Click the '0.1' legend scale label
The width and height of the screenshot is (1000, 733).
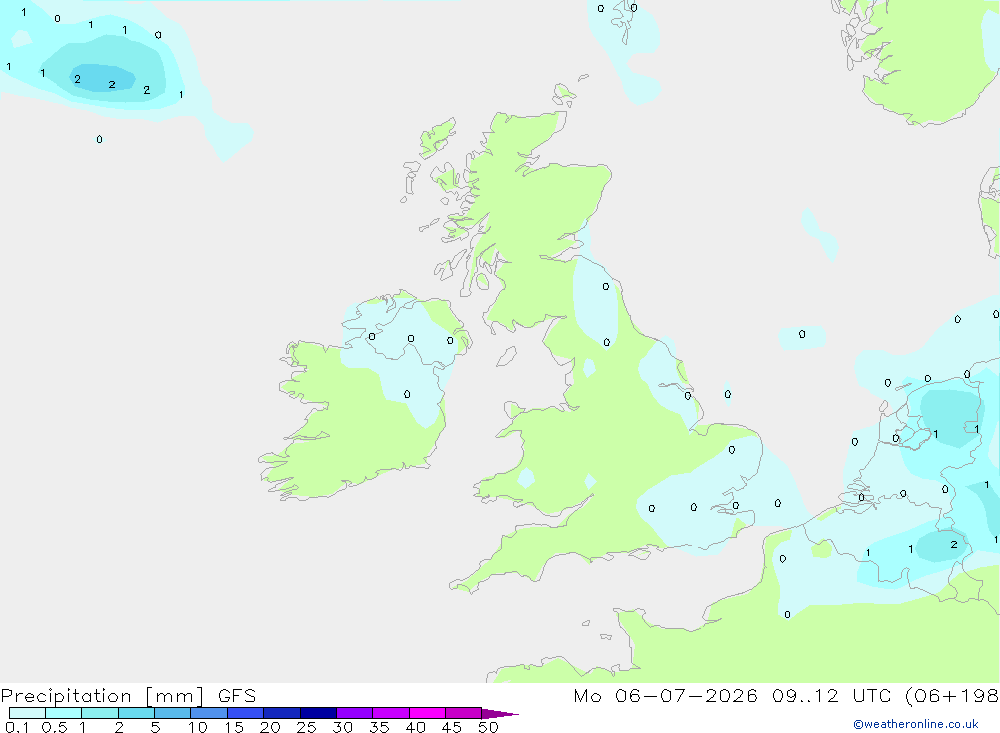17,727
